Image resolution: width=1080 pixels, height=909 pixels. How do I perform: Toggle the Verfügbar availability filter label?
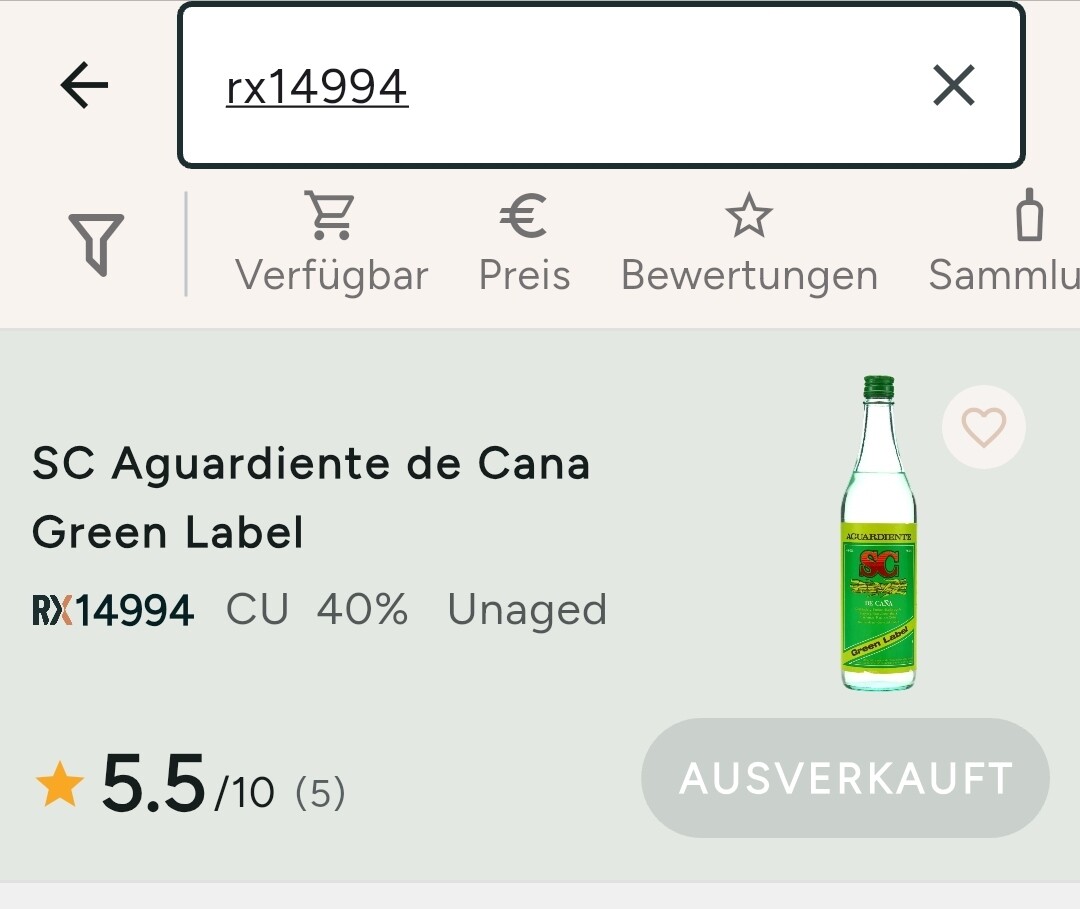coord(331,275)
